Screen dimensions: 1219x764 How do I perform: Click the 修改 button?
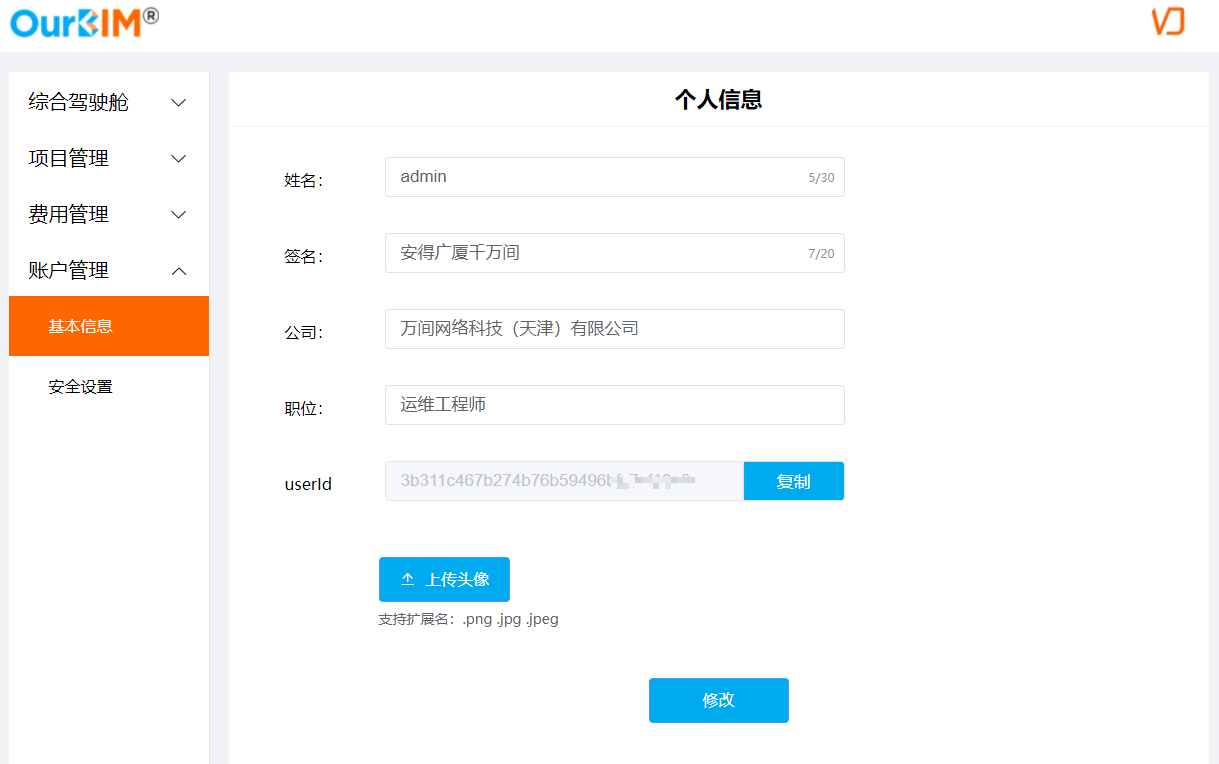pos(719,700)
